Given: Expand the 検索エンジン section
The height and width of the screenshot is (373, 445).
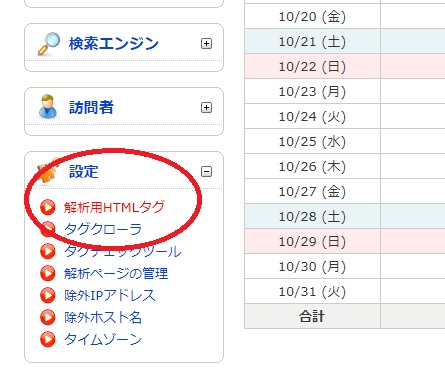Looking at the screenshot, I should pyautogui.click(x=206, y=43).
